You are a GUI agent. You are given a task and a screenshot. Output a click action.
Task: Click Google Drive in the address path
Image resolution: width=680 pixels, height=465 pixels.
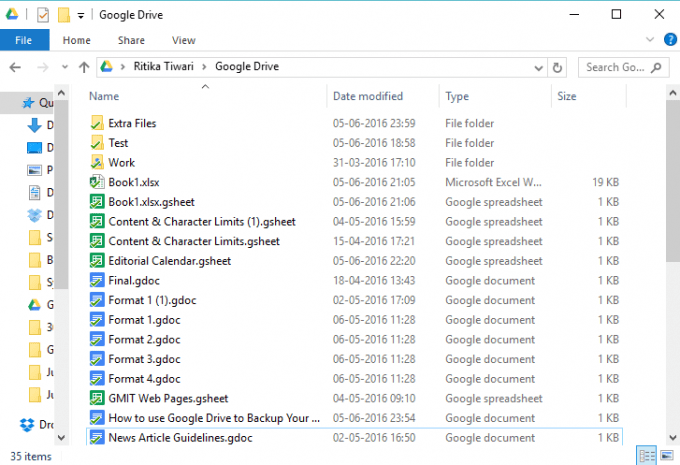[x=247, y=66]
